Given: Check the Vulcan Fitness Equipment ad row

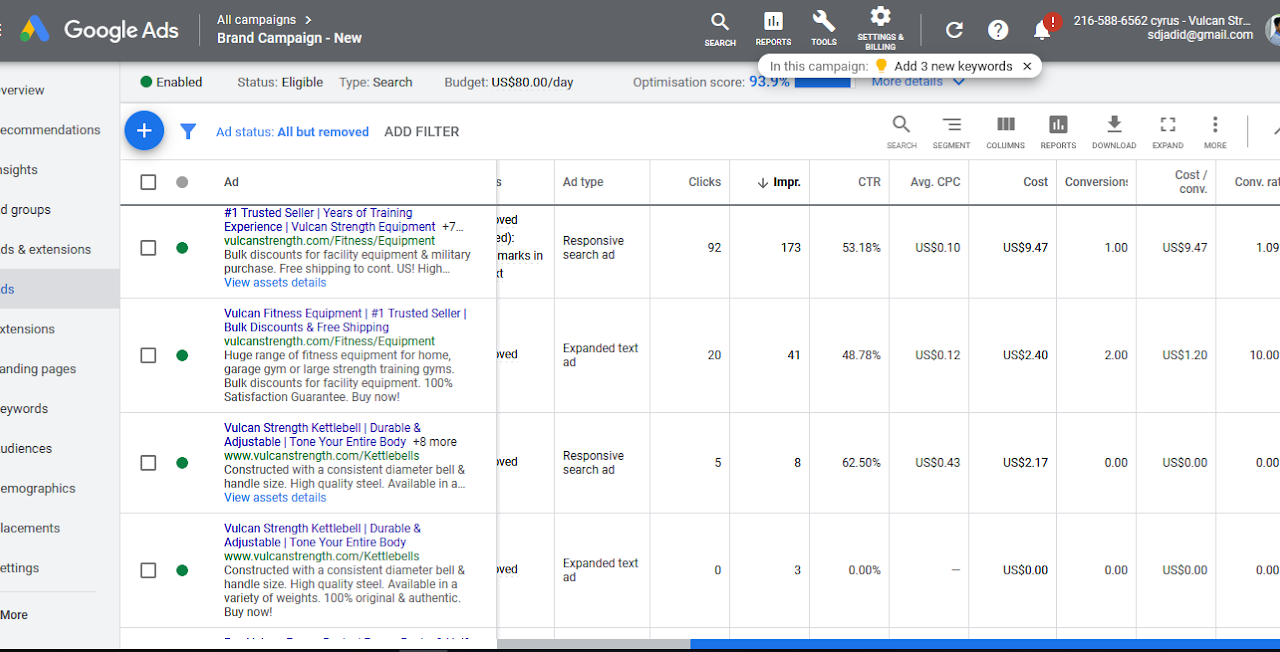Looking at the screenshot, I should tap(148, 355).
